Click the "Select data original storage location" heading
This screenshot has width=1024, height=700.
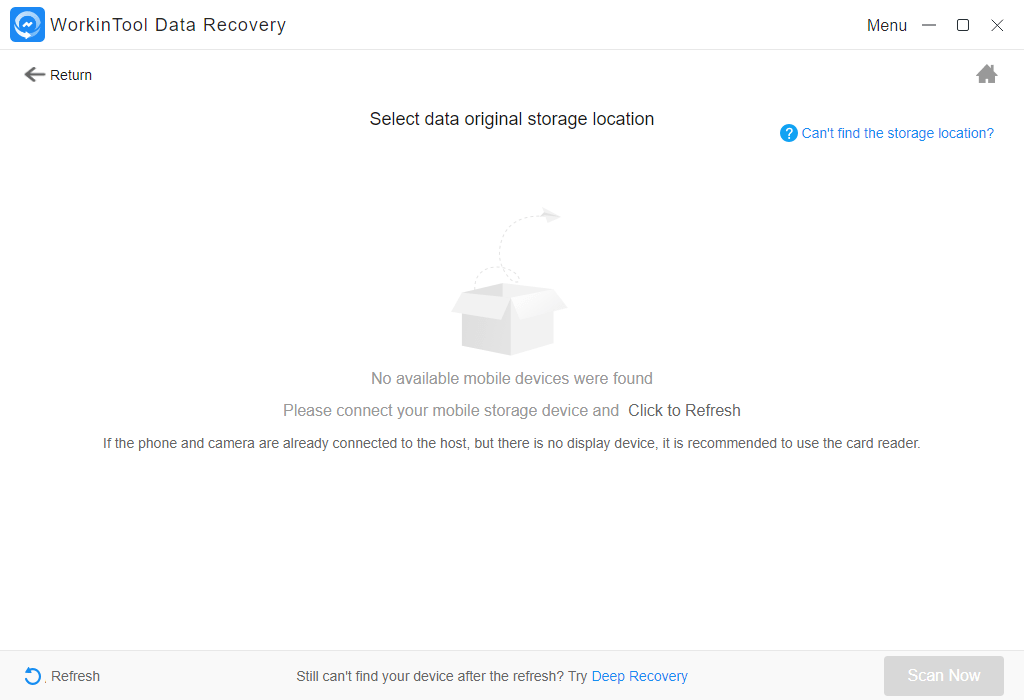coord(511,119)
